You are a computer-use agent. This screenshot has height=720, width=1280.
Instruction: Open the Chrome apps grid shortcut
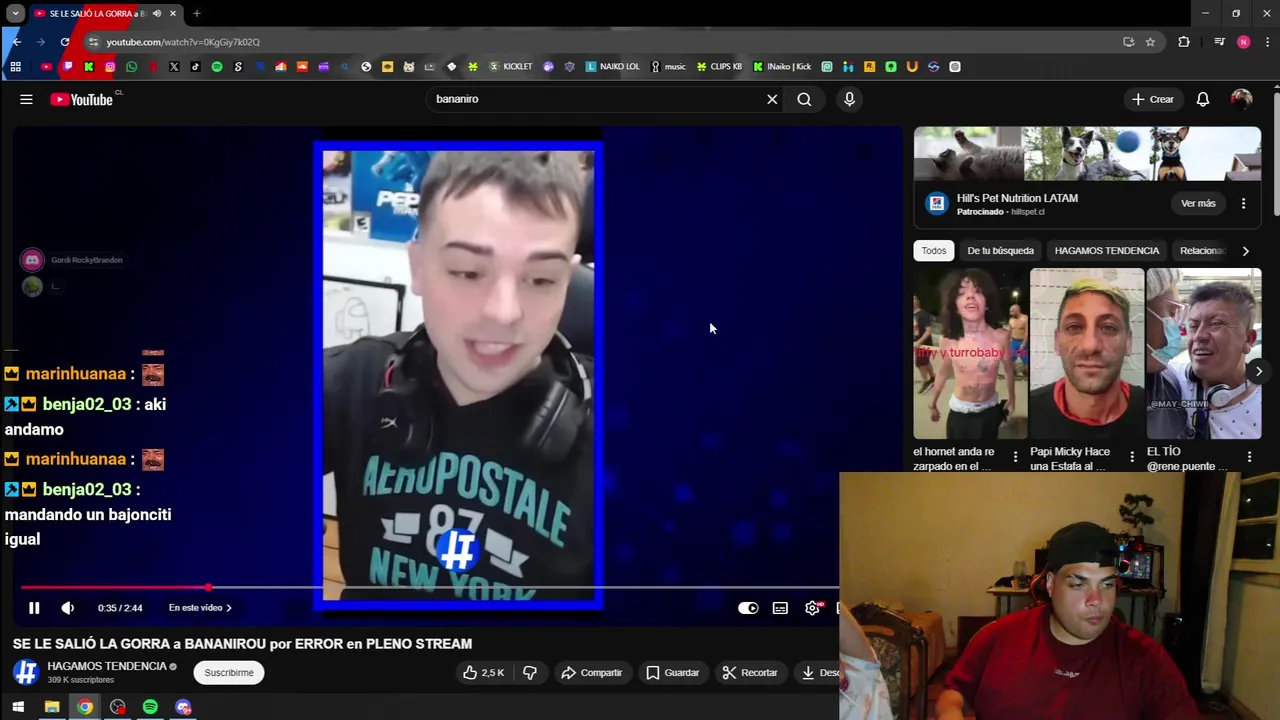[x=15, y=67]
